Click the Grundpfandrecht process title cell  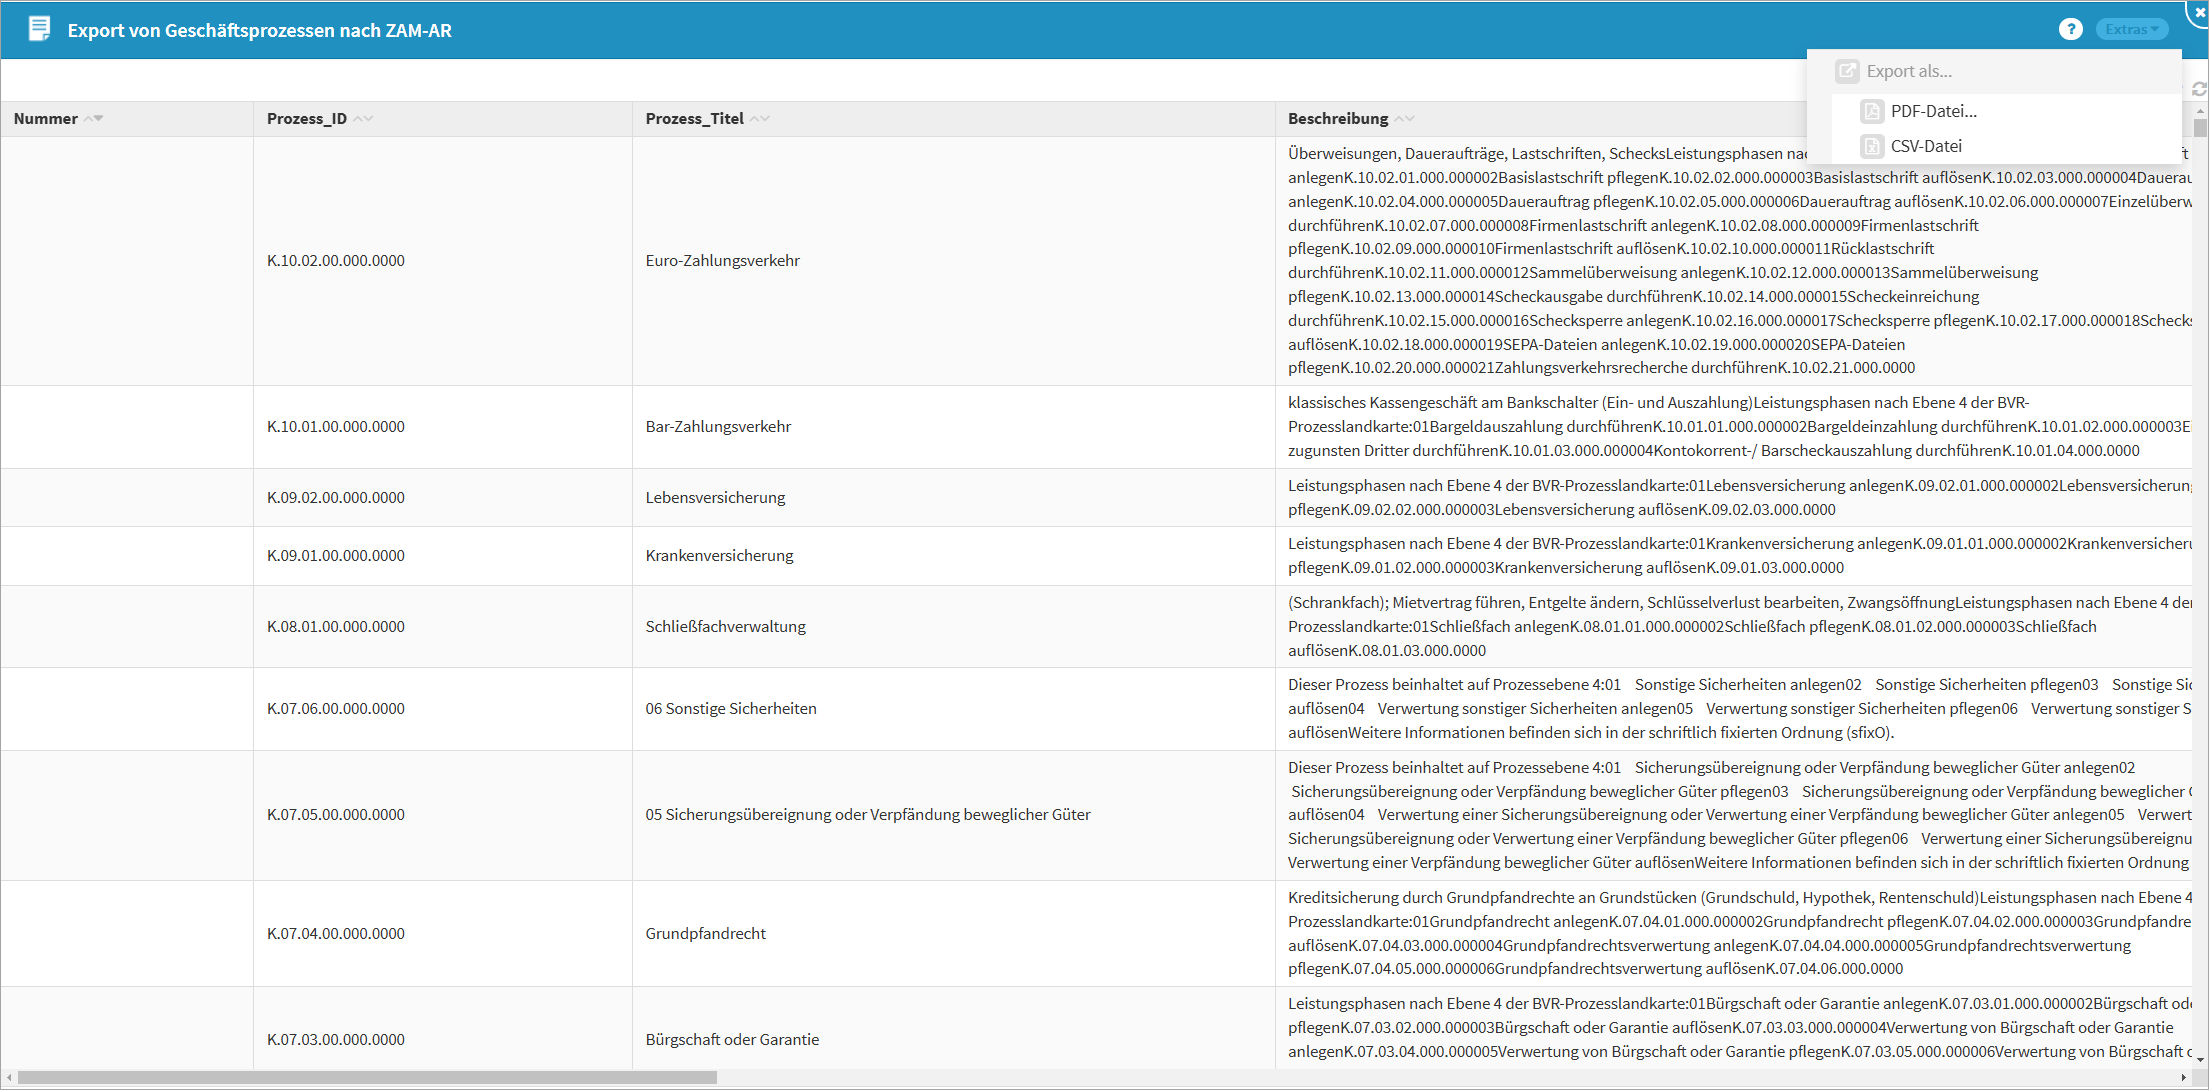pyautogui.click(x=706, y=934)
